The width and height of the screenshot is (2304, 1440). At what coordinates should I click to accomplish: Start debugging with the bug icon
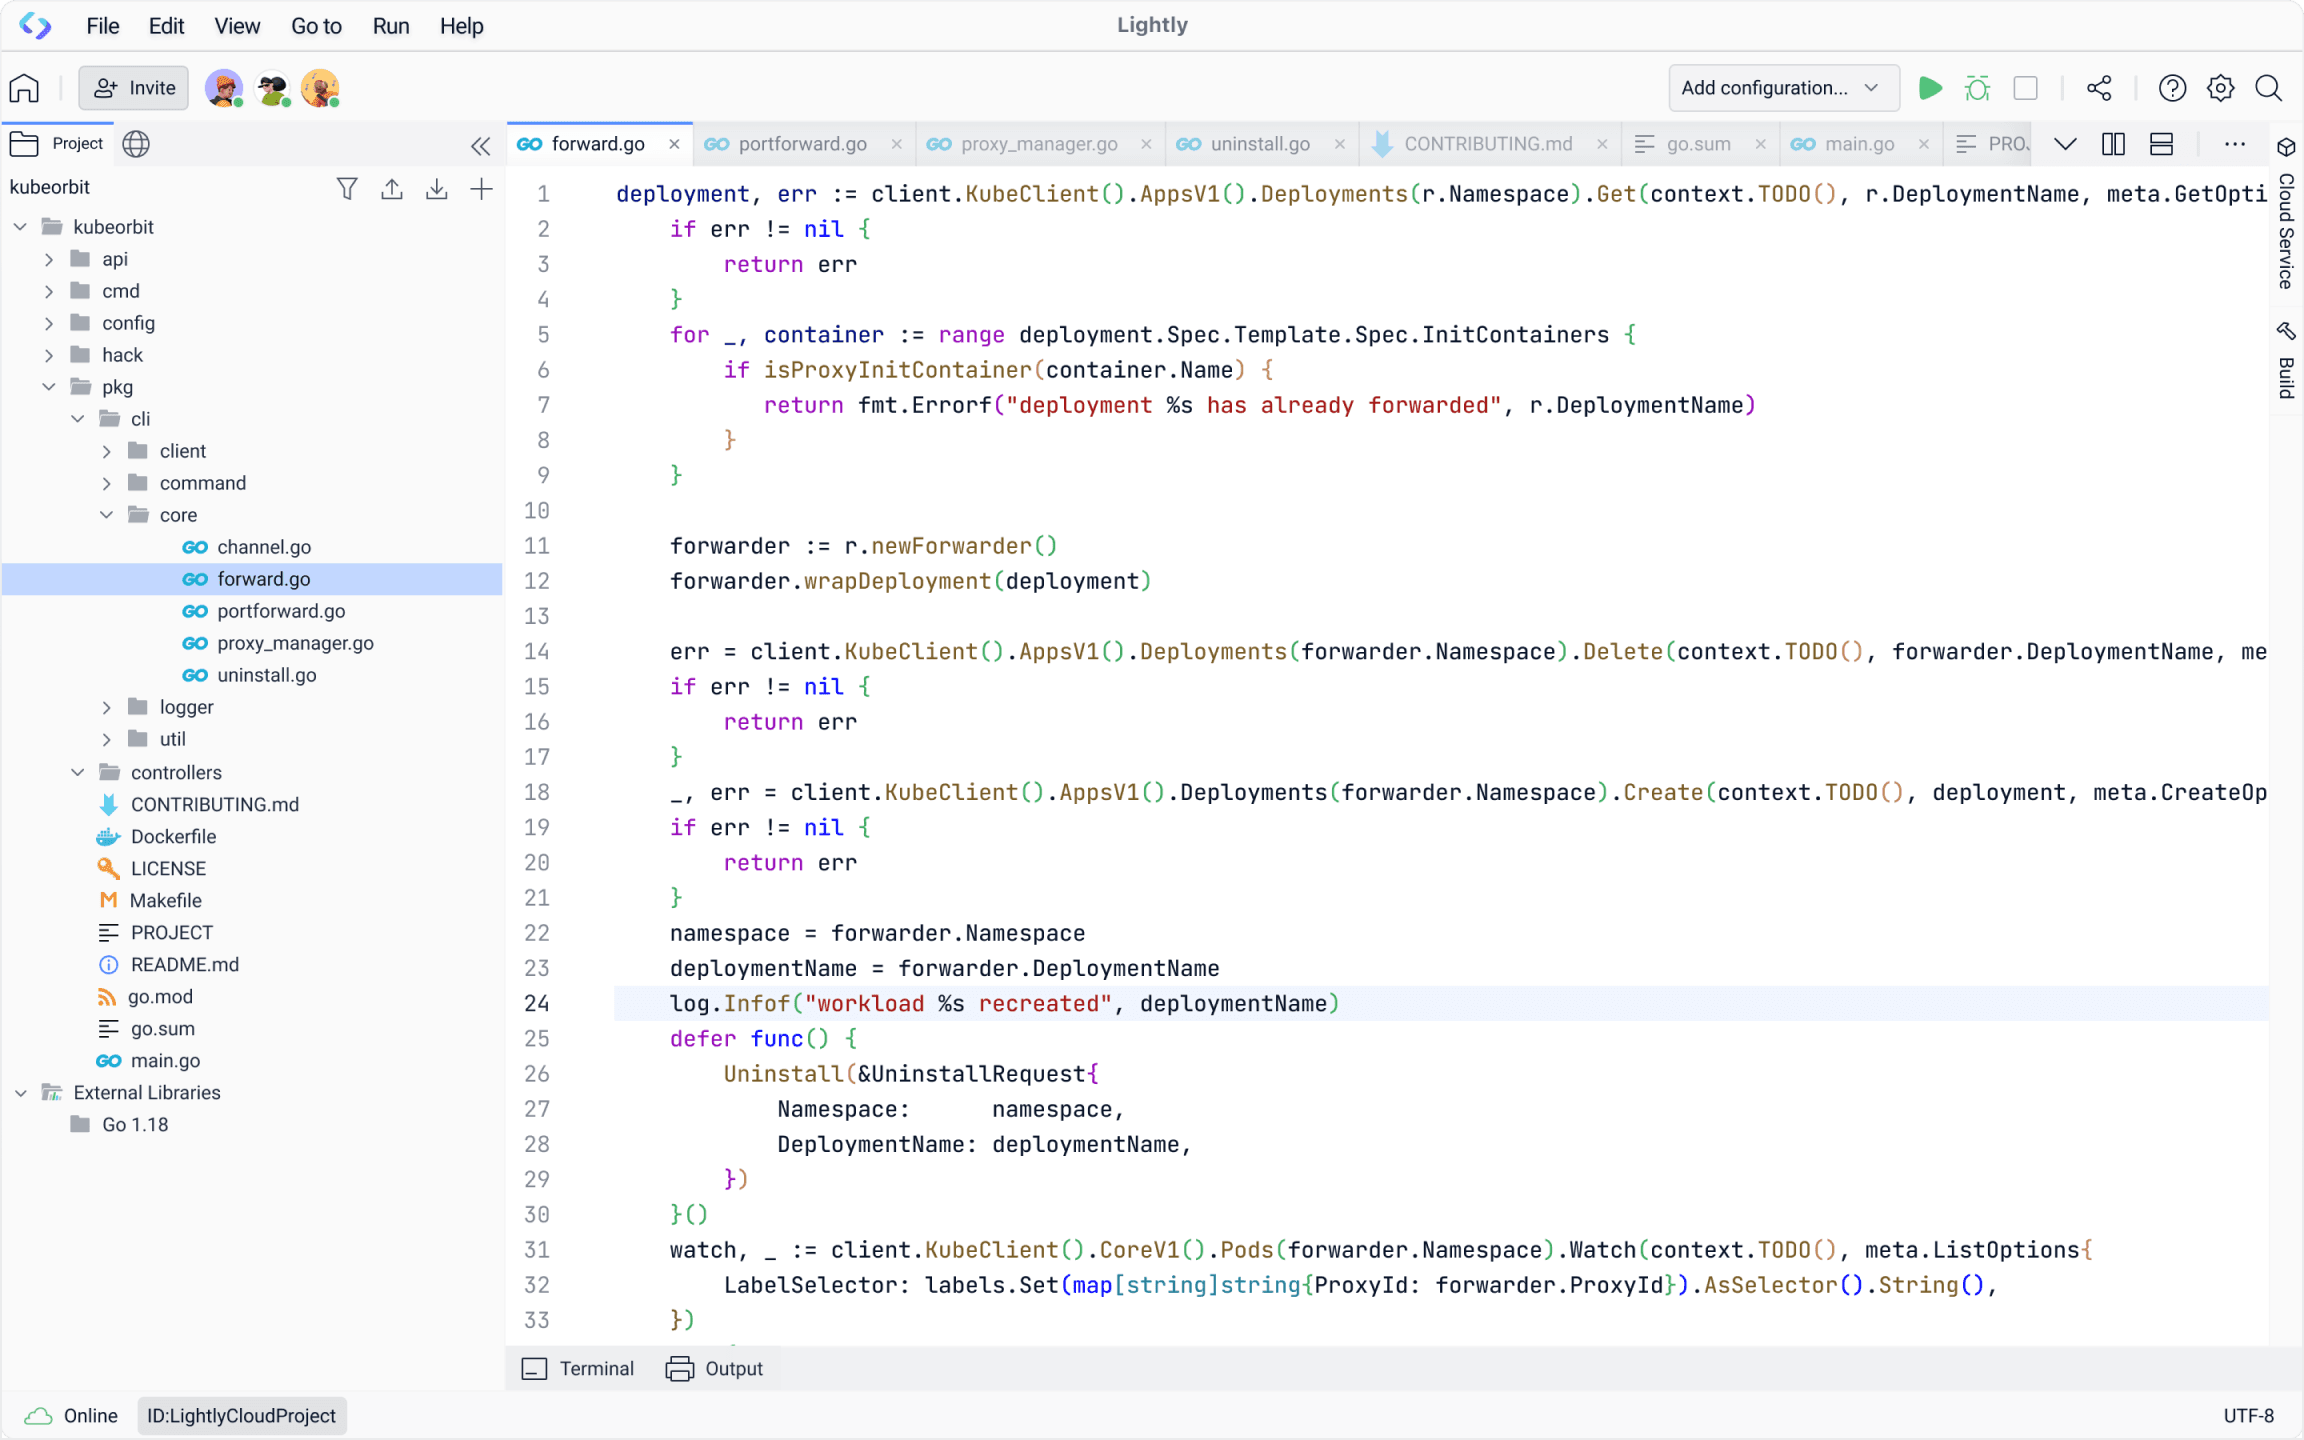pyautogui.click(x=1978, y=88)
